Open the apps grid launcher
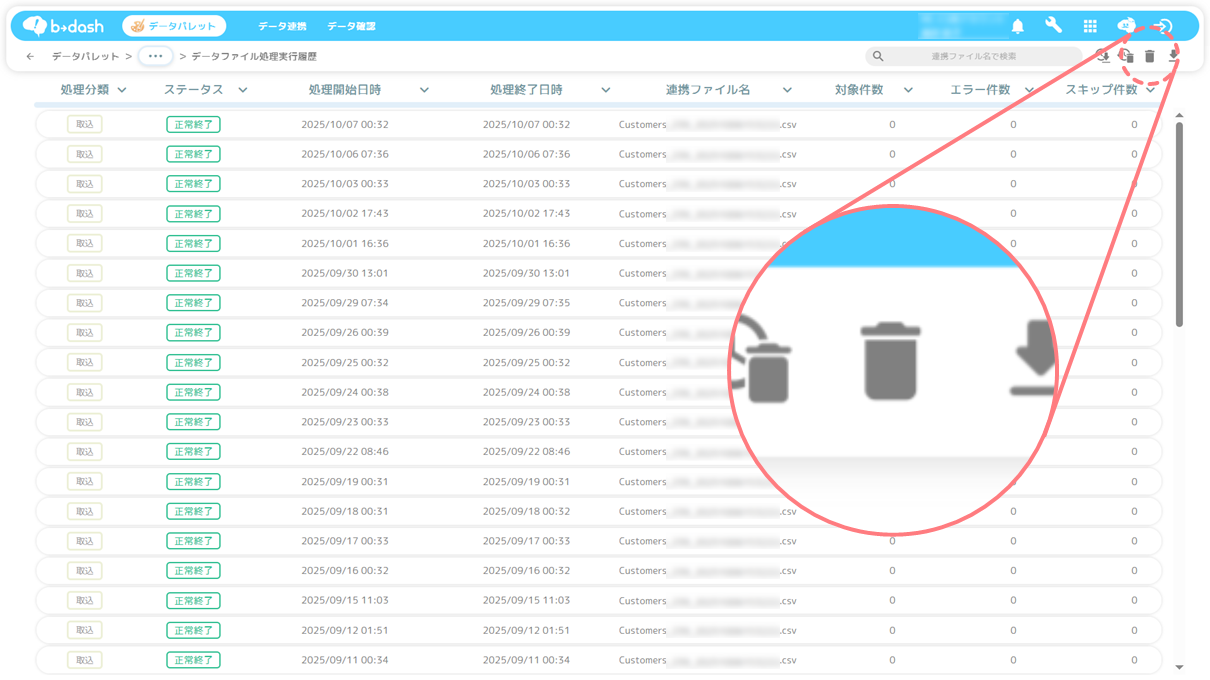 [x=1090, y=26]
